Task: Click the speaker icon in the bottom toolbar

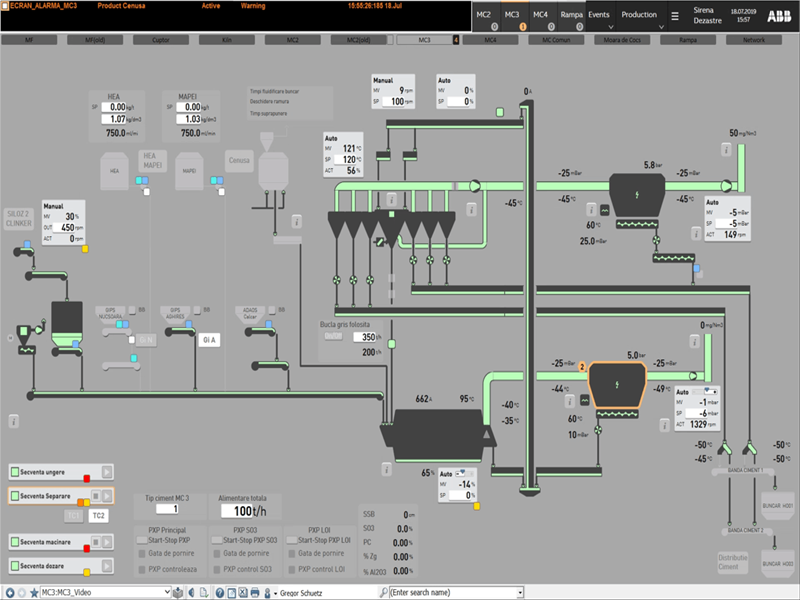Action: (x=191, y=591)
